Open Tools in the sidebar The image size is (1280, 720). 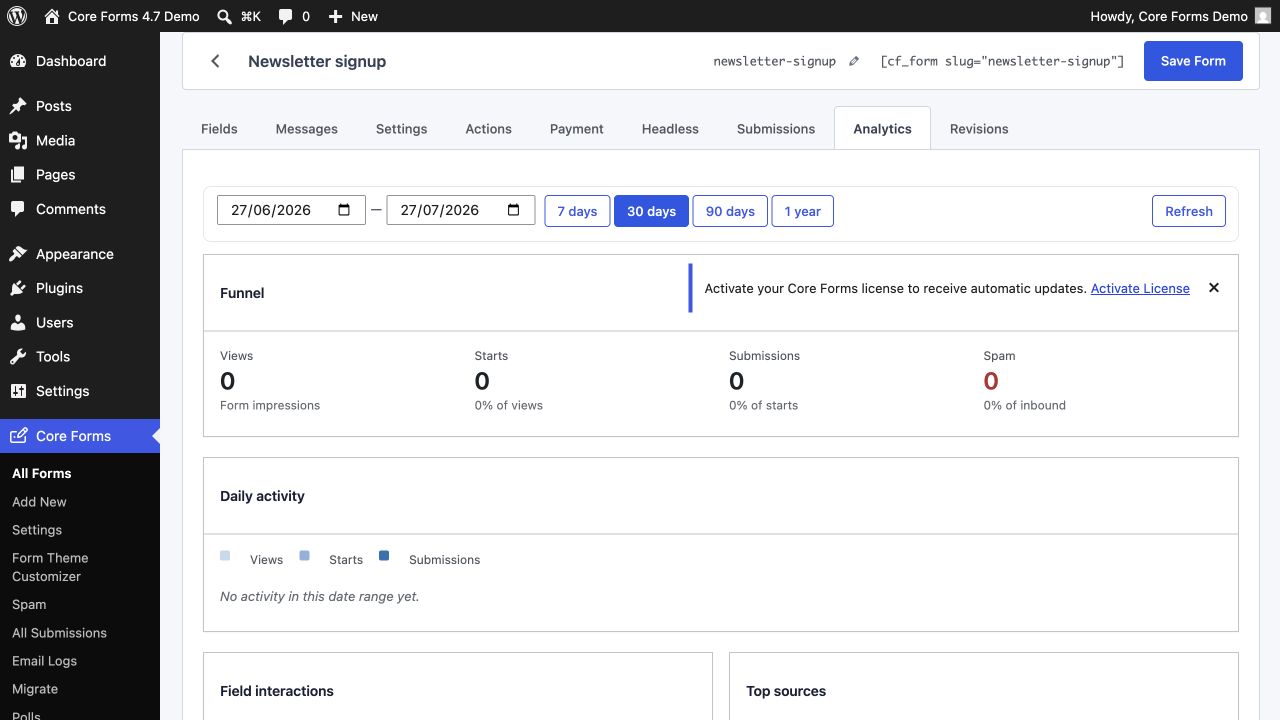click(80, 356)
